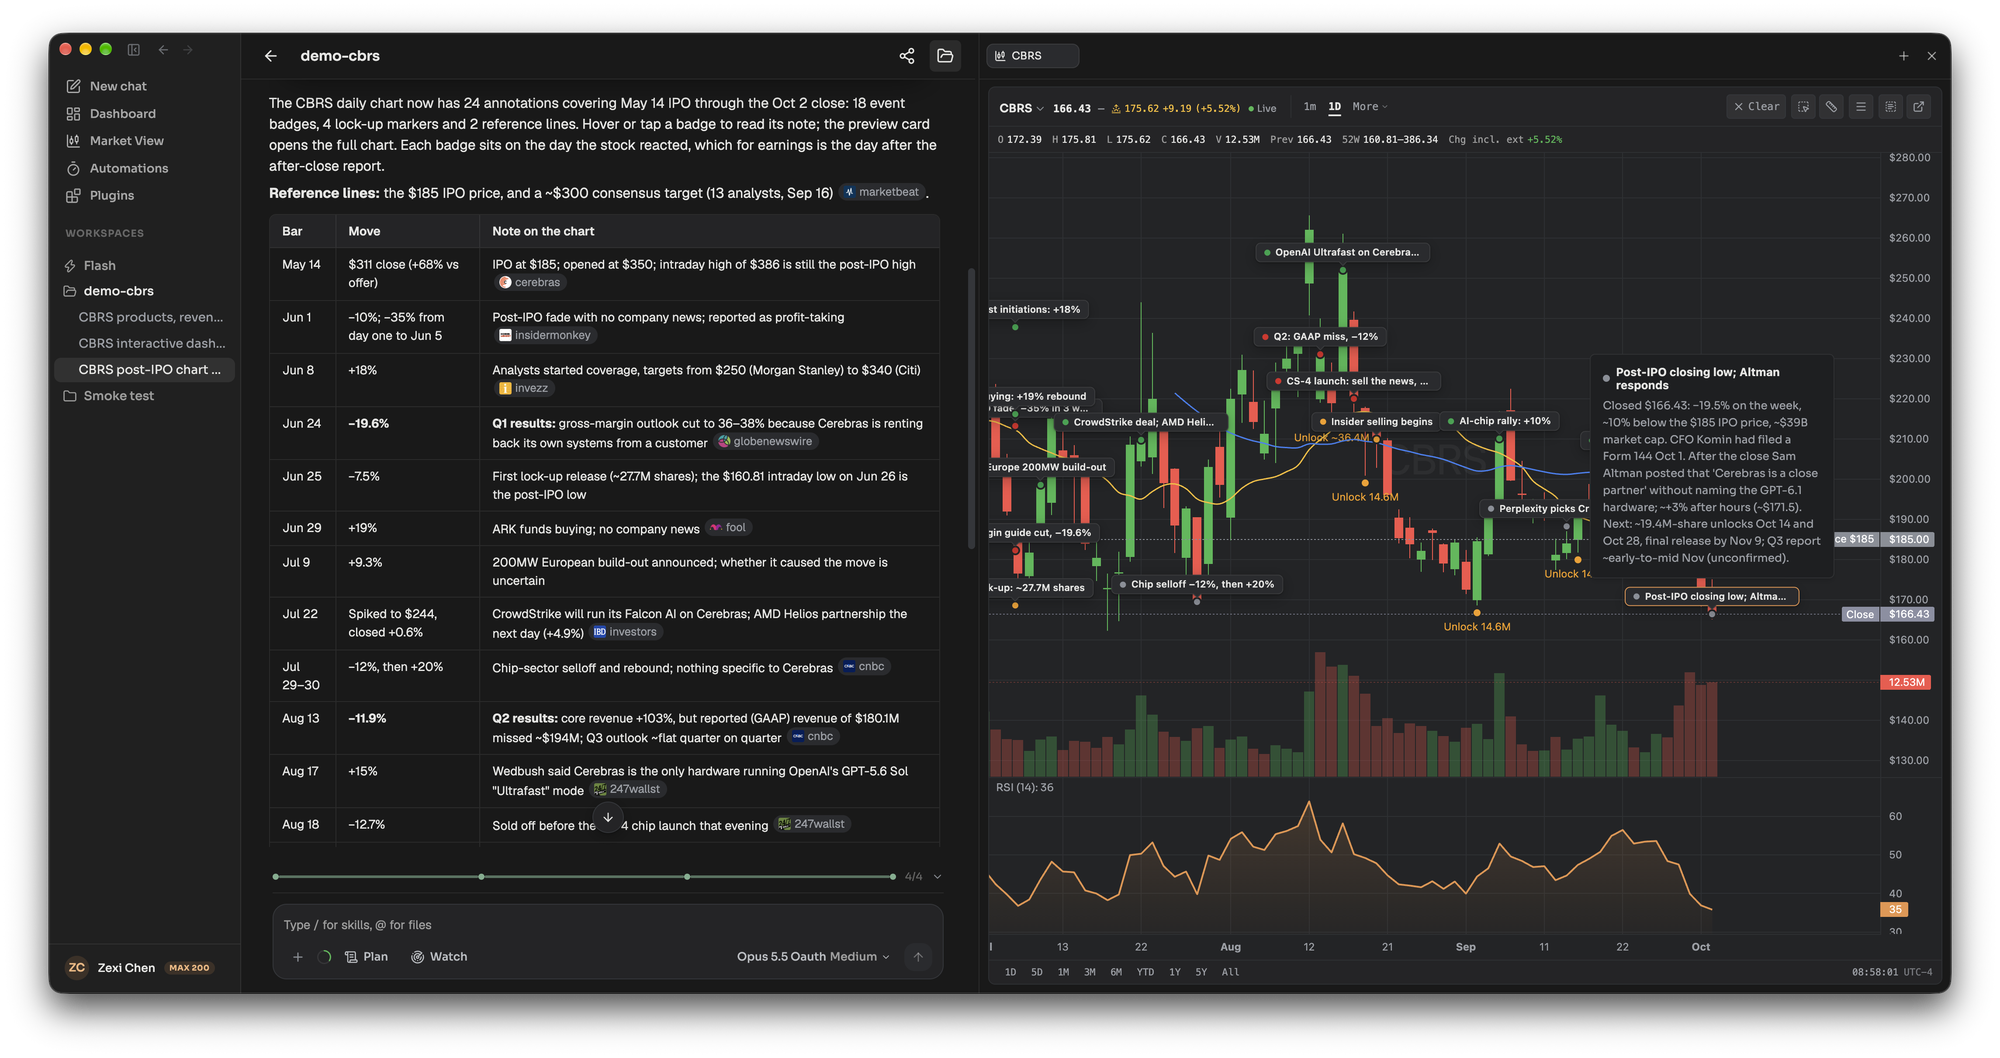
Task: Set chart range to YTD
Action: coord(1145,972)
